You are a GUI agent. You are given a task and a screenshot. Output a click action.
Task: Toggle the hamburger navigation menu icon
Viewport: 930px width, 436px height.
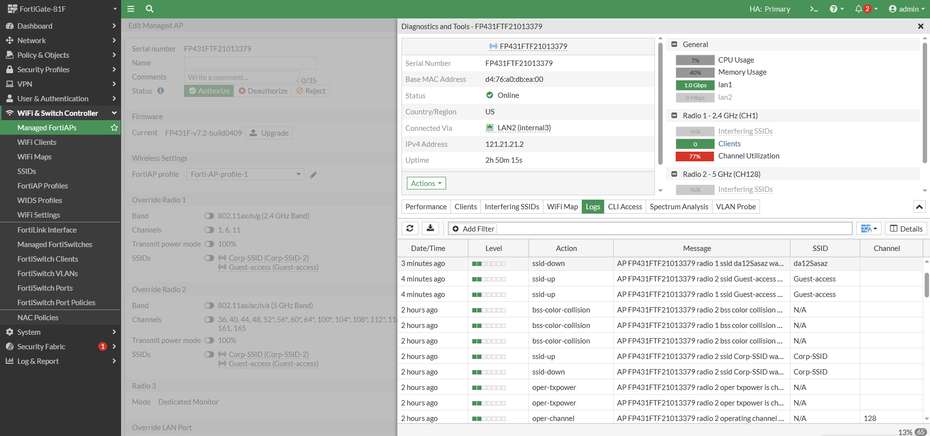(131, 9)
